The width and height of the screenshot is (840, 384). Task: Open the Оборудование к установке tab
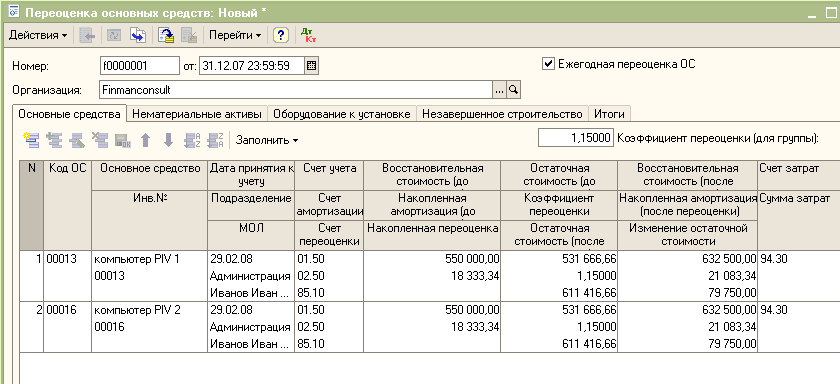(x=342, y=114)
